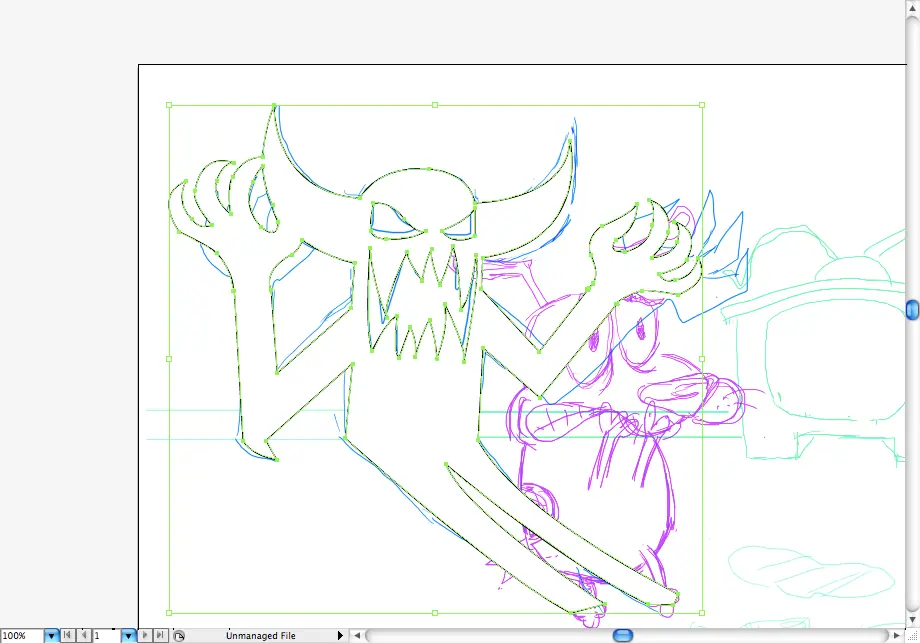The height and width of the screenshot is (643, 920).
Task: Click the vertical scrollbar blue thumb
Action: pyautogui.click(x=912, y=309)
